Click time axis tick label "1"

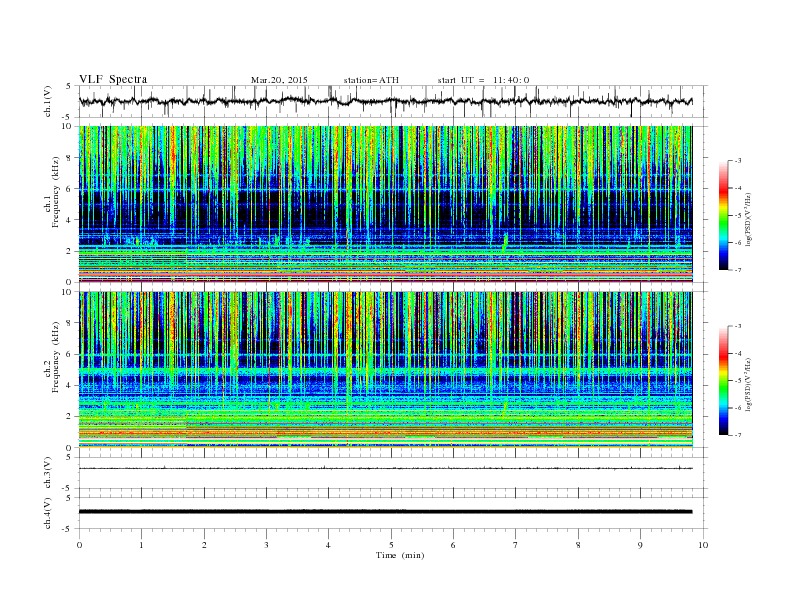coord(141,545)
